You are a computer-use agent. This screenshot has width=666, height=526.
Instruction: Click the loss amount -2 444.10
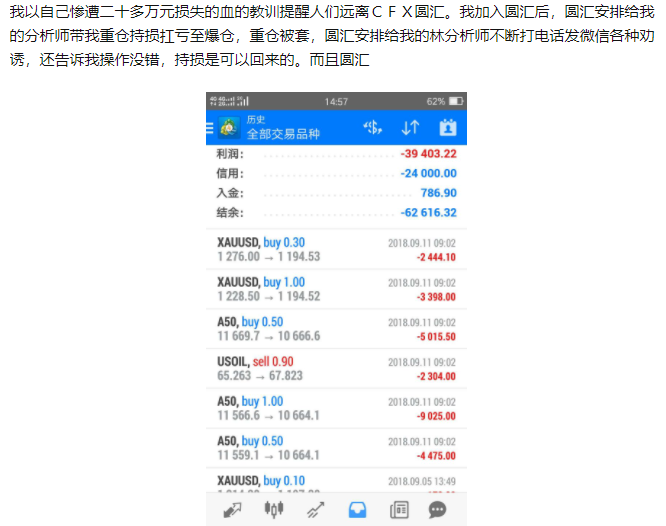(x=436, y=257)
